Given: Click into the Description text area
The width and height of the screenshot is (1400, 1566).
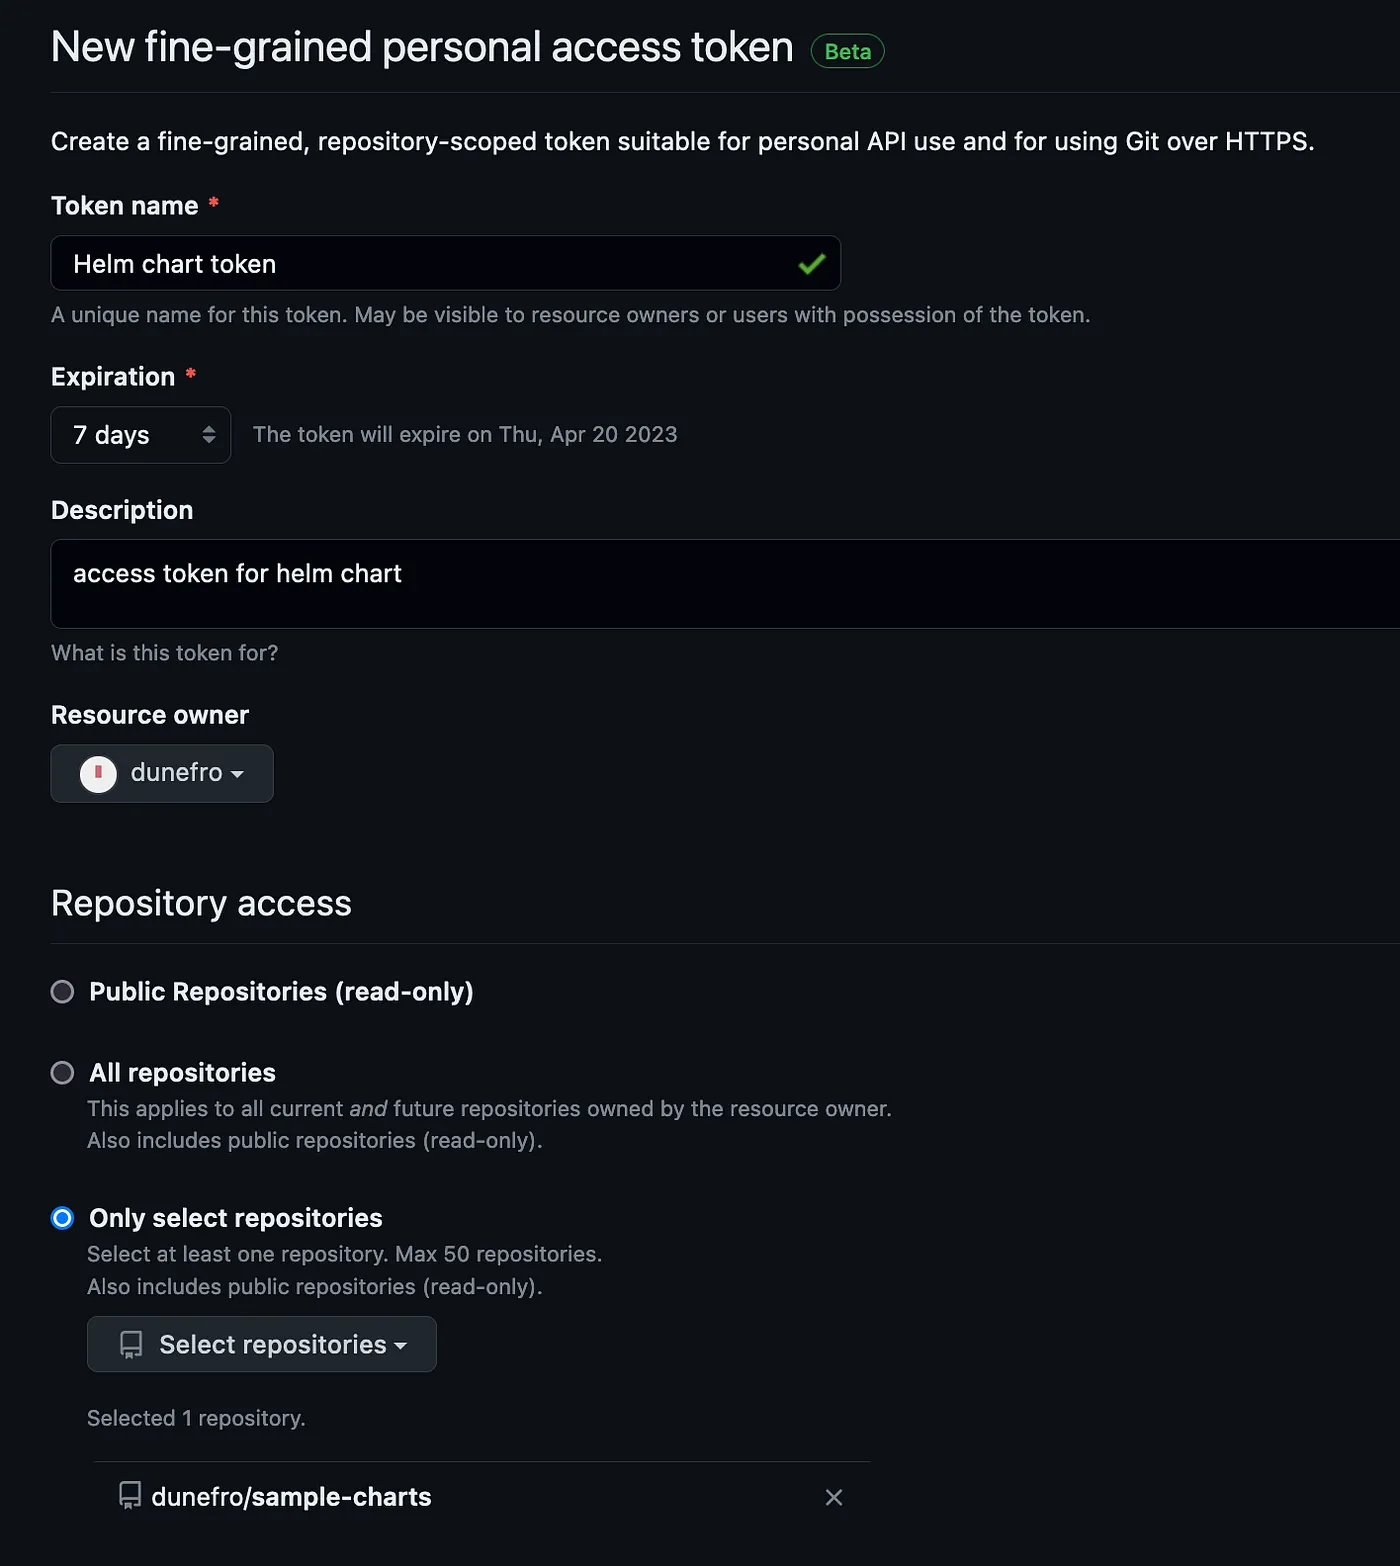Looking at the screenshot, I should [x=725, y=584].
